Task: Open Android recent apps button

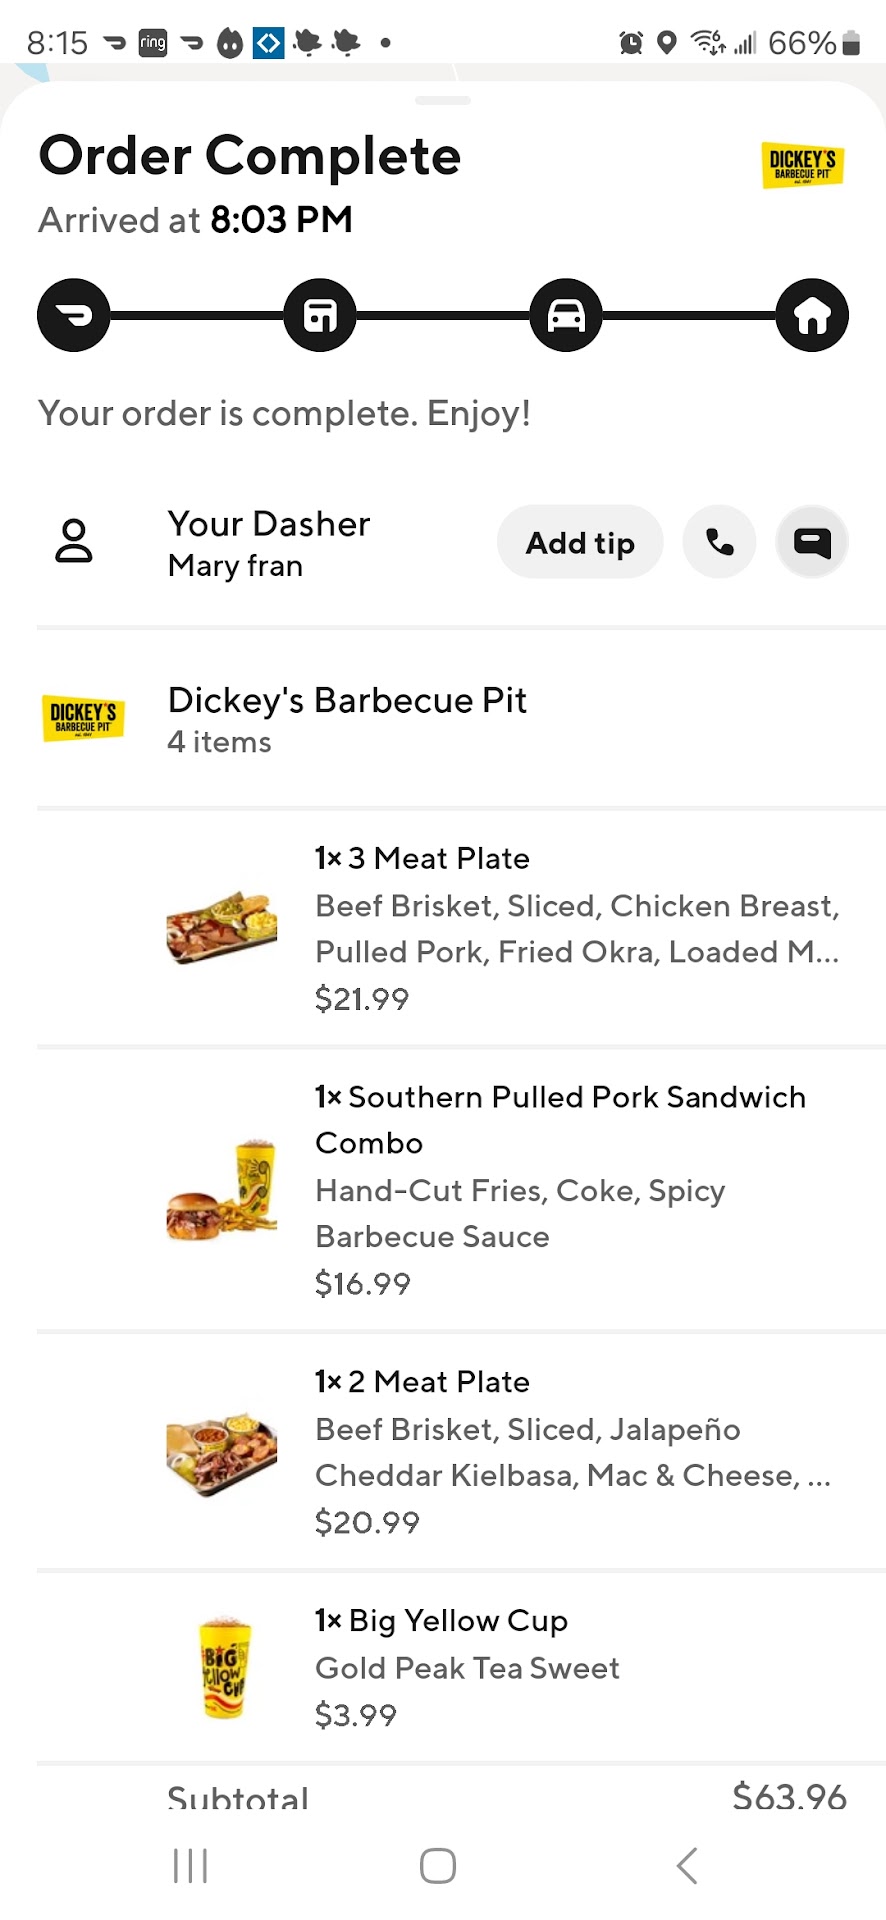Action: click(x=190, y=1865)
